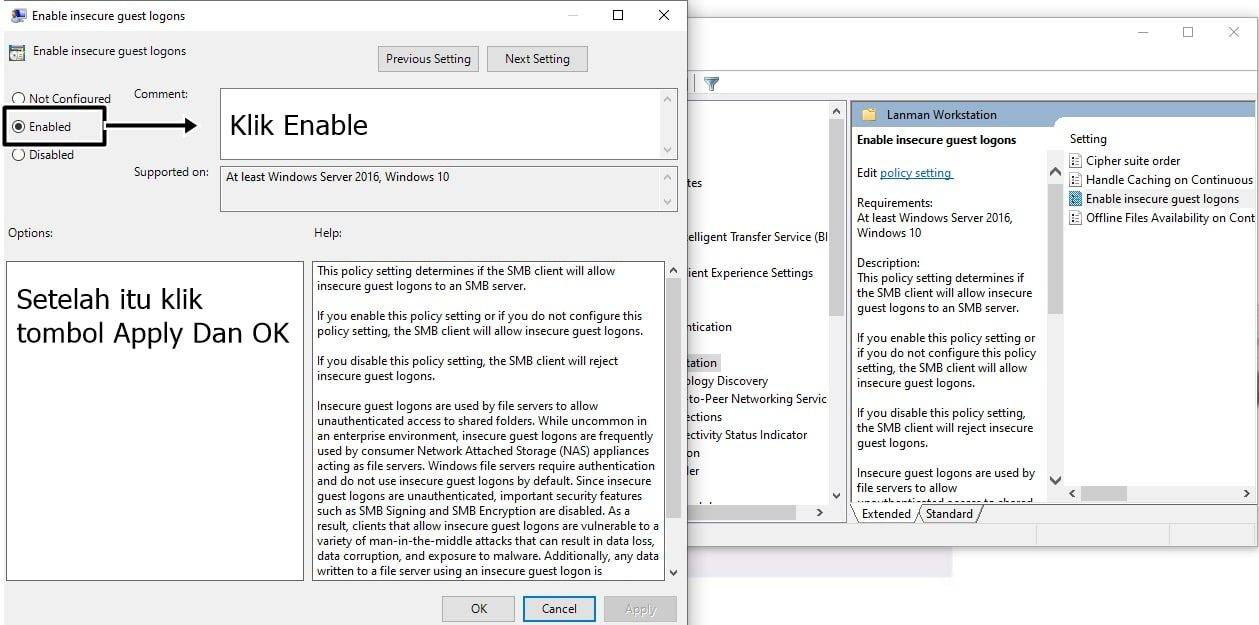The width and height of the screenshot is (1259, 625).
Task: Click the Handle Caching on Continuous icon
Action: pyautogui.click(x=1076, y=180)
